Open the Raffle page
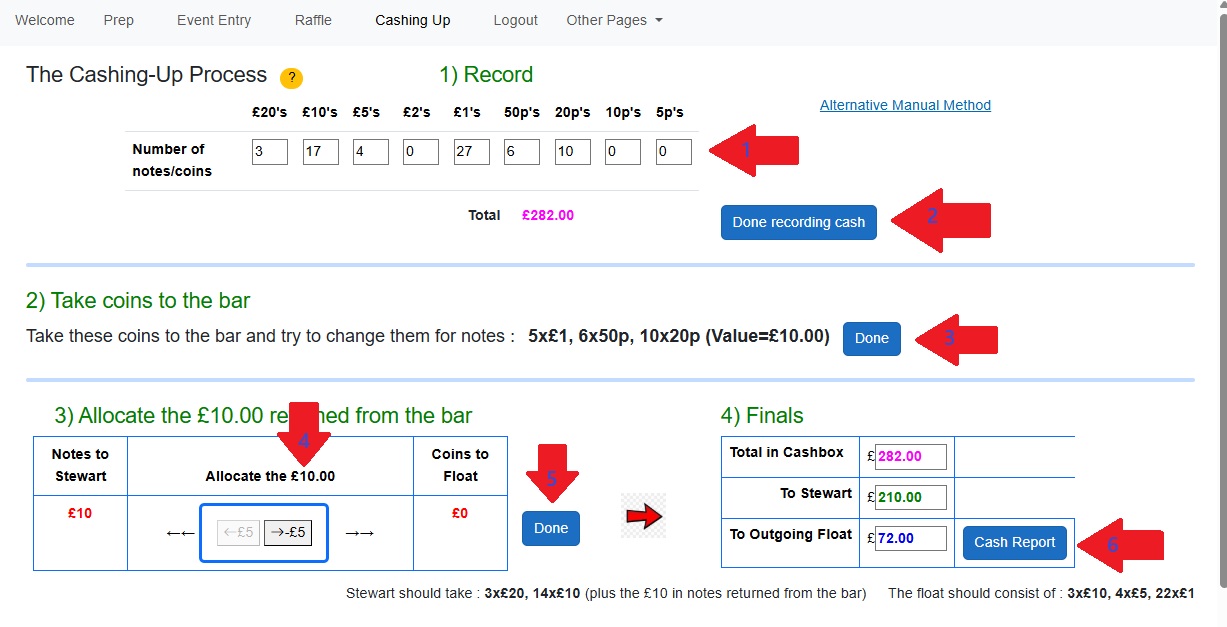The image size is (1227, 627). [313, 20]
